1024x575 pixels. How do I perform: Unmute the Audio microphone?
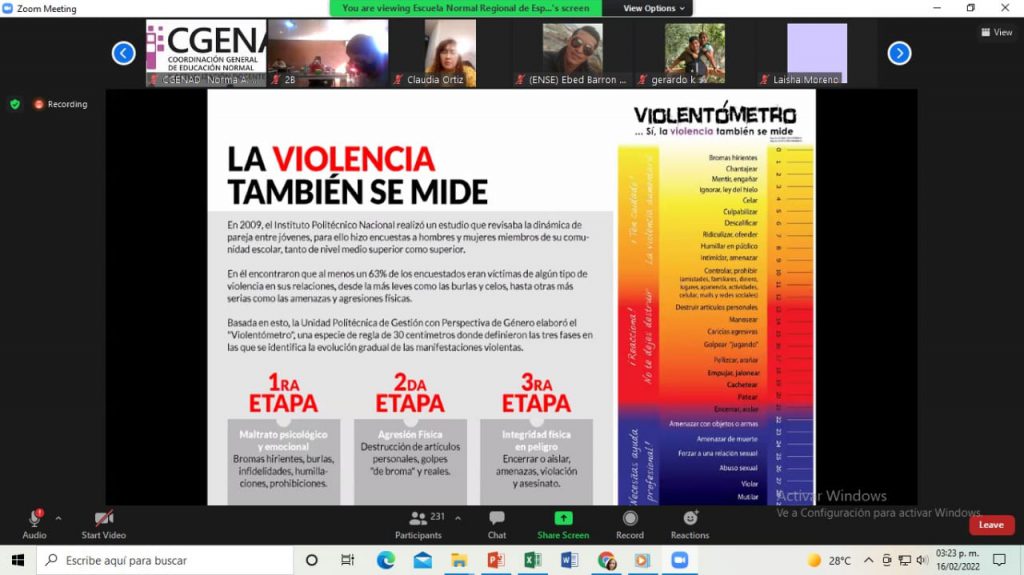(x=34, y=524)
